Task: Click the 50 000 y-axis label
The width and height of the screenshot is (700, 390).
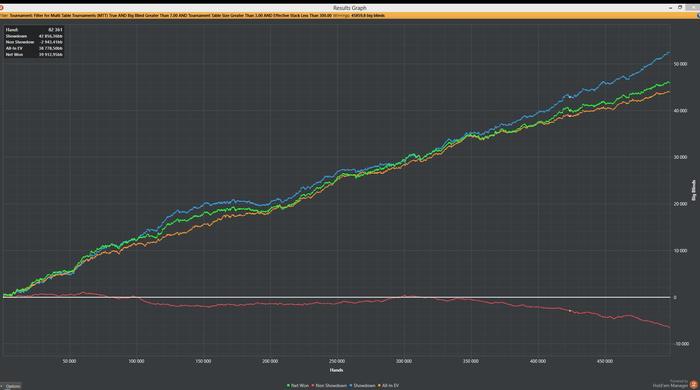Action: click(680, 64)
